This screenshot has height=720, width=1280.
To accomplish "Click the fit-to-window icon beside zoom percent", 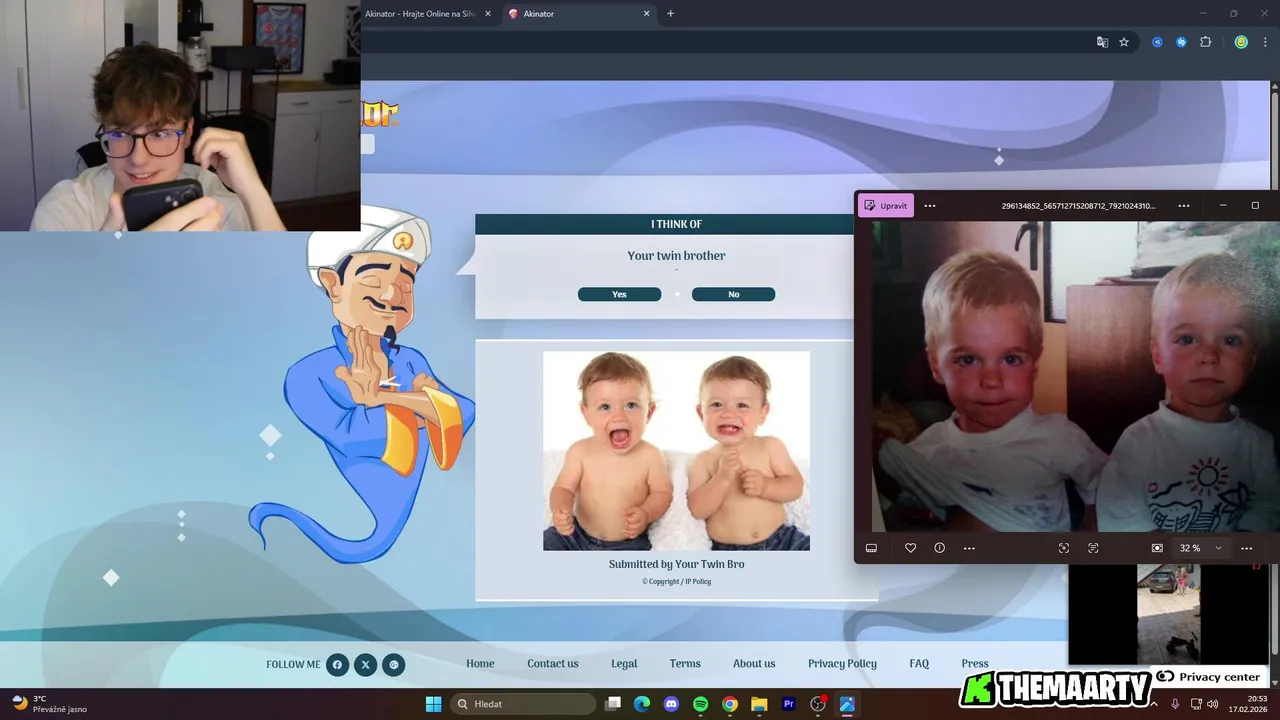I will [1157, 548].
